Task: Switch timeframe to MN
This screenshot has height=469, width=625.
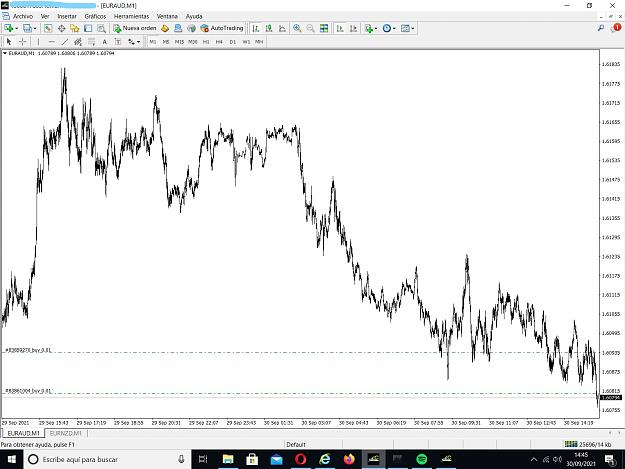Action: 259,42
